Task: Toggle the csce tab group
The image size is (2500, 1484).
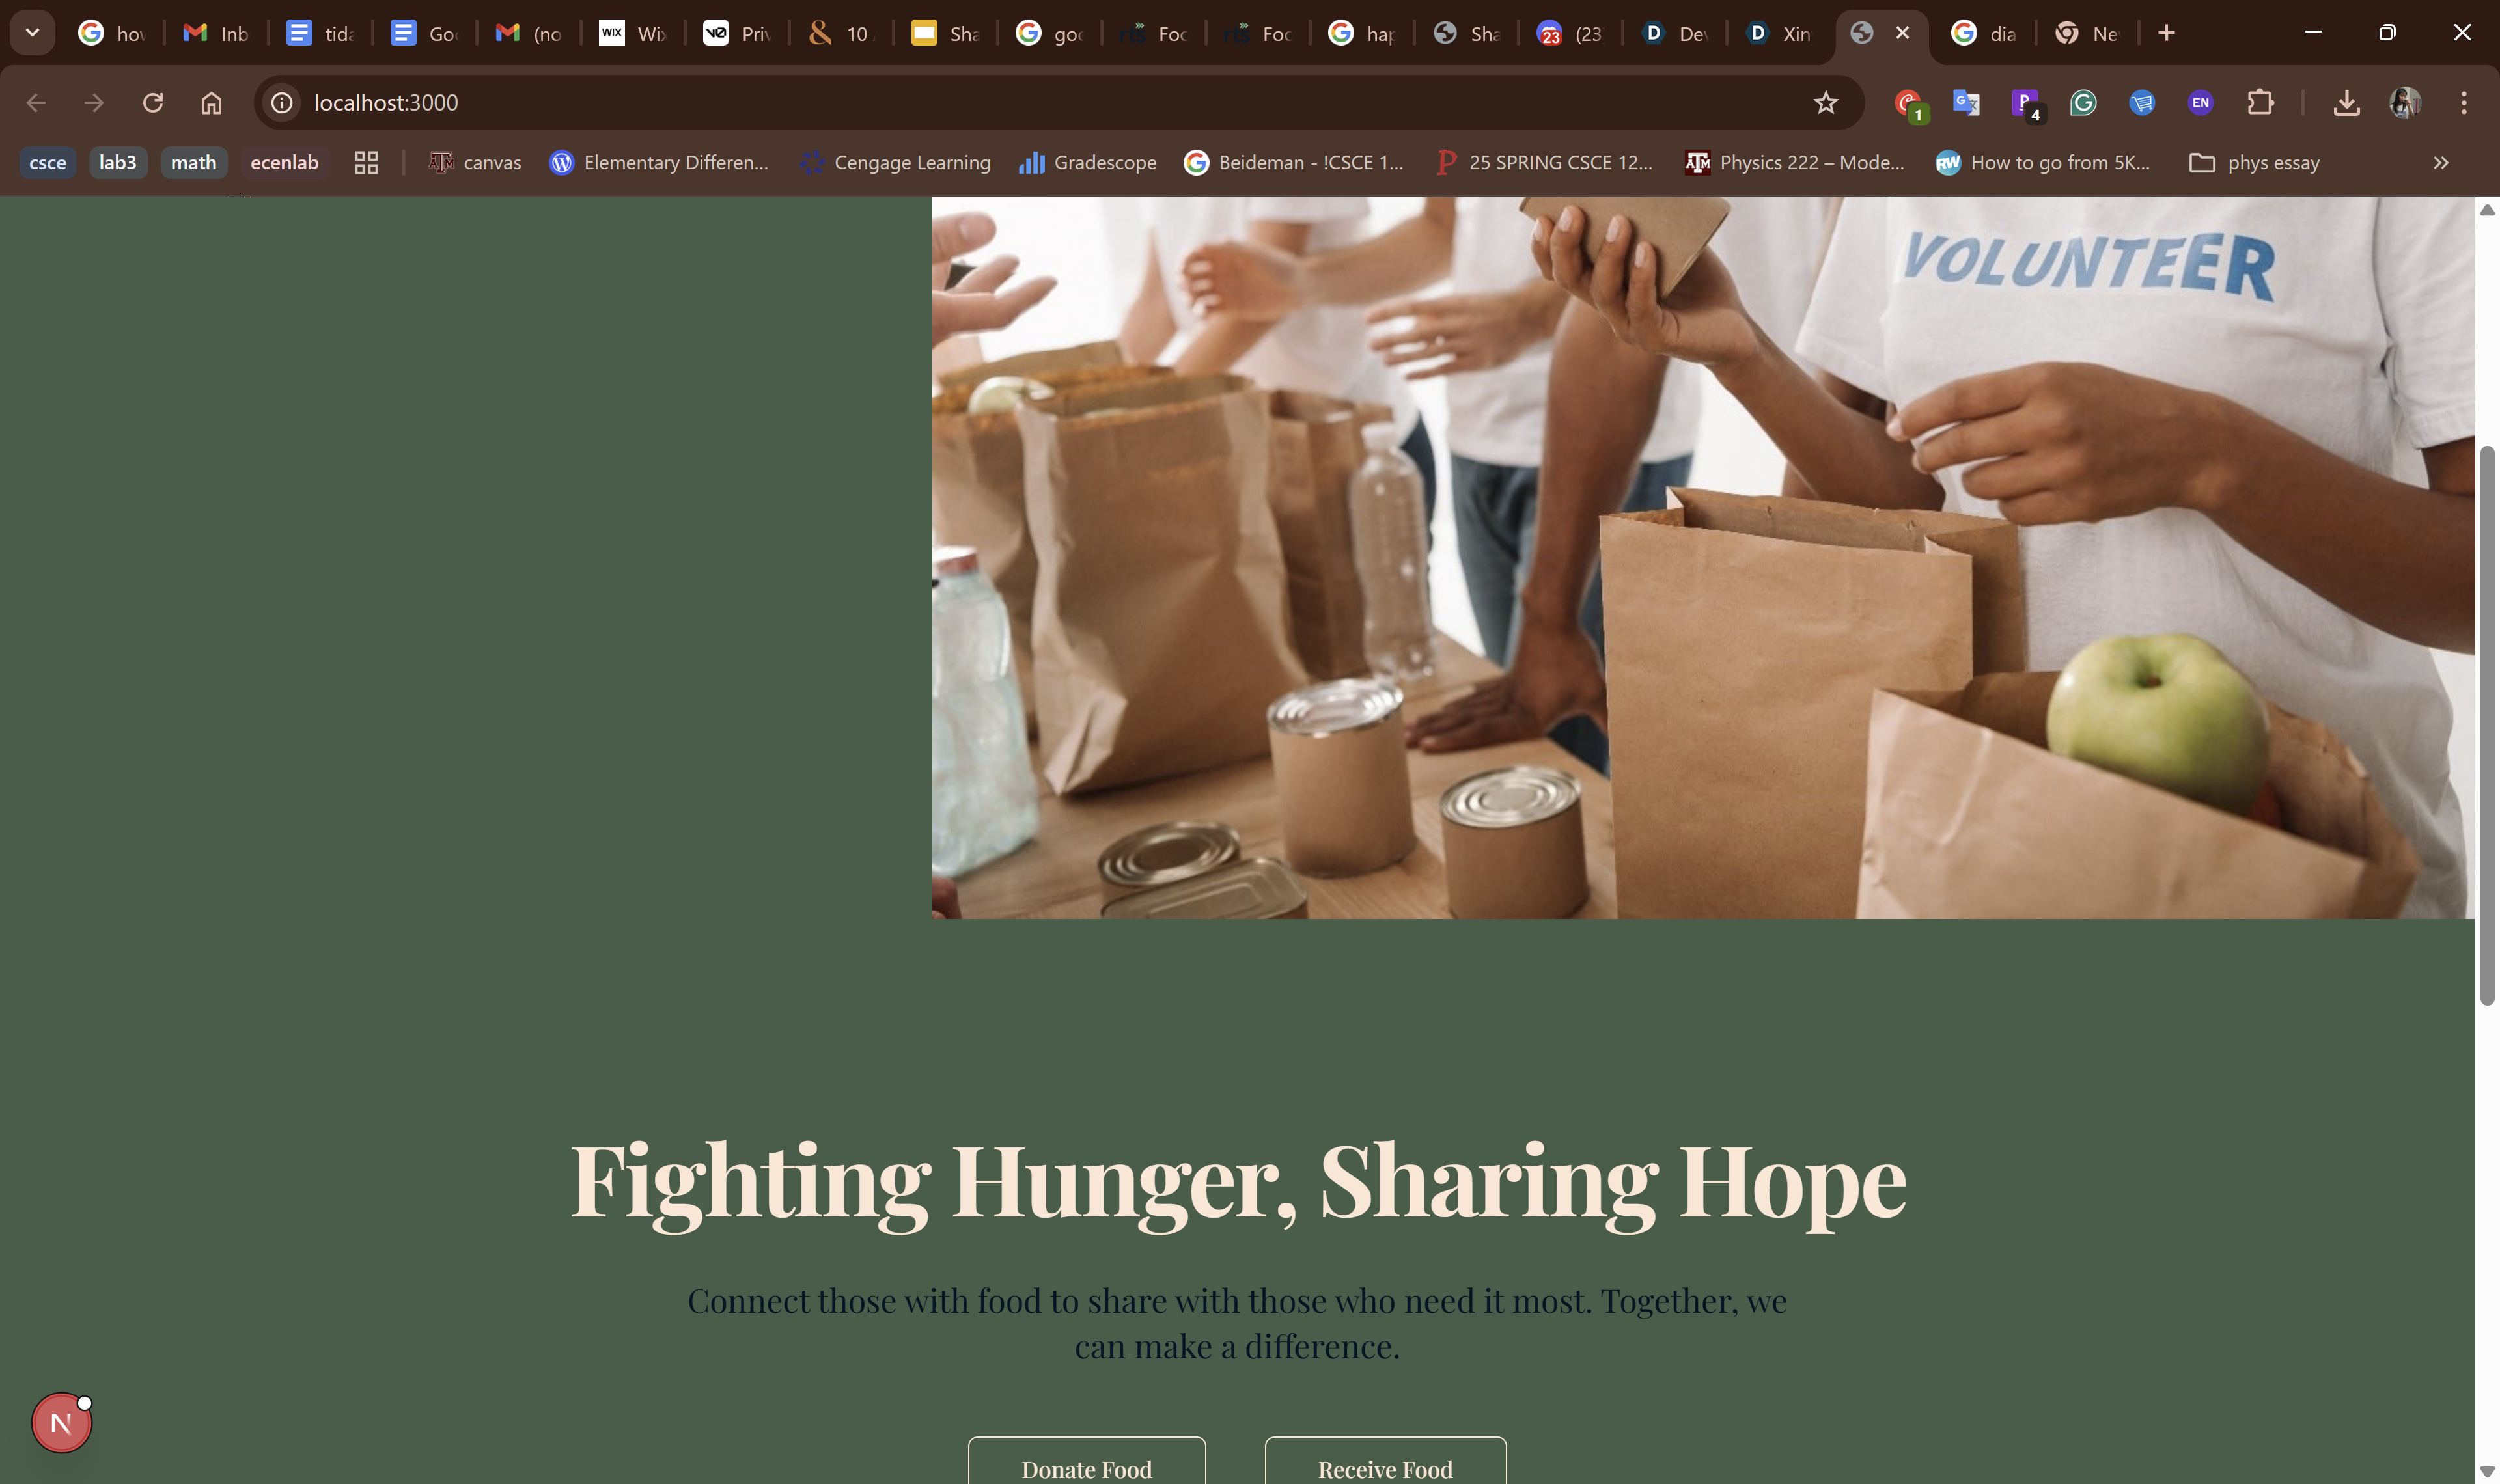Action: [x=48, y=162]
